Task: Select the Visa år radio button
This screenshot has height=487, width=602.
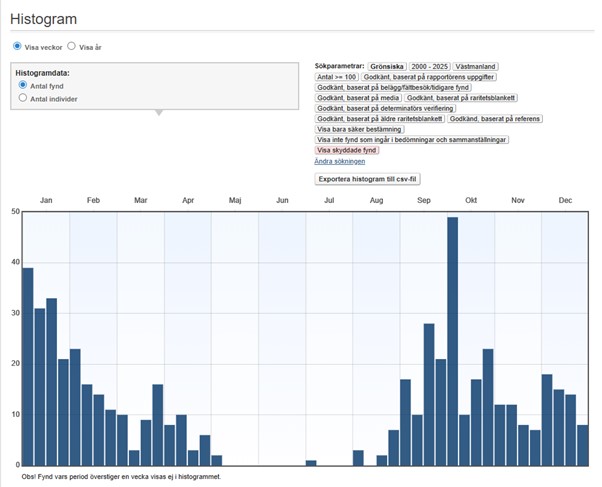Action: [x=71, y=46]
